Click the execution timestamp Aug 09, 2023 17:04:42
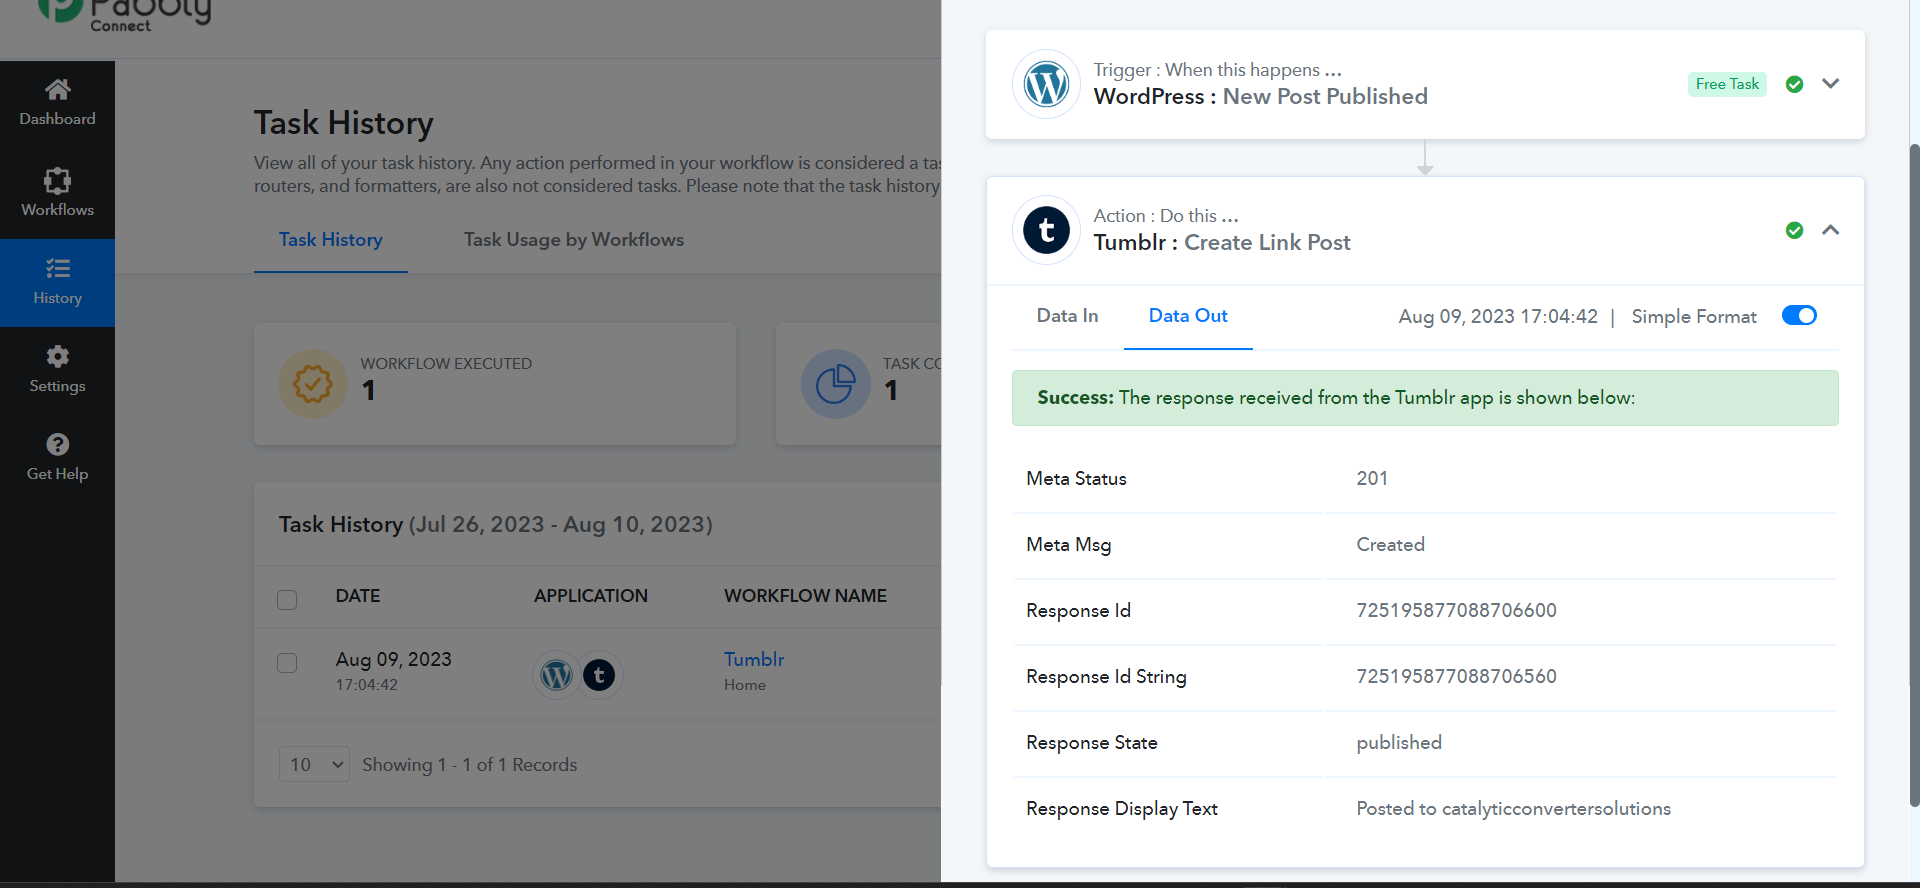1920x888 pixels. pos(1498,317)
